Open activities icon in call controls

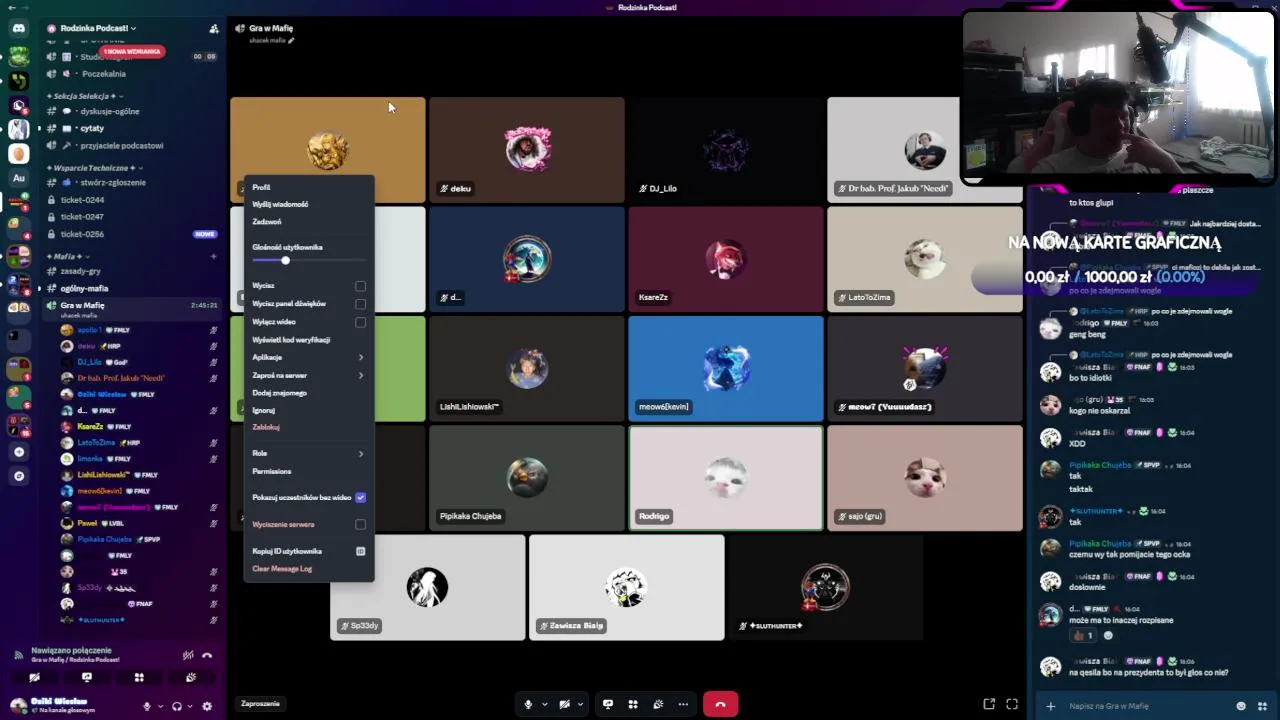633,704
